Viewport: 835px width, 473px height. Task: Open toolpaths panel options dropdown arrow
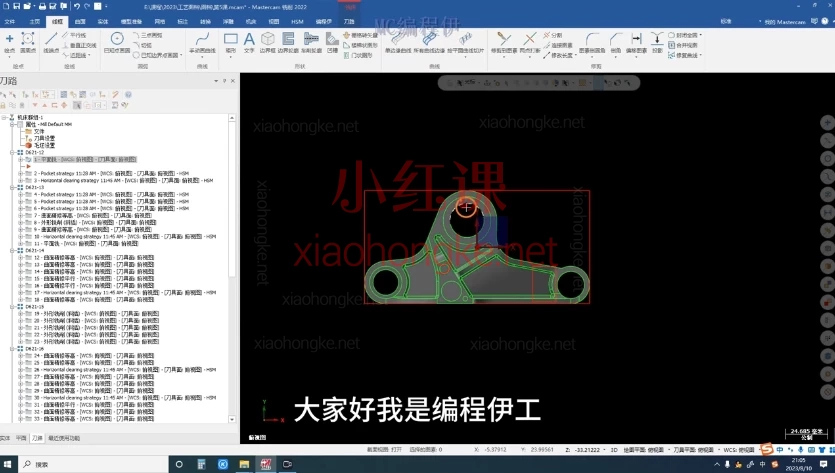click(216, 81)
